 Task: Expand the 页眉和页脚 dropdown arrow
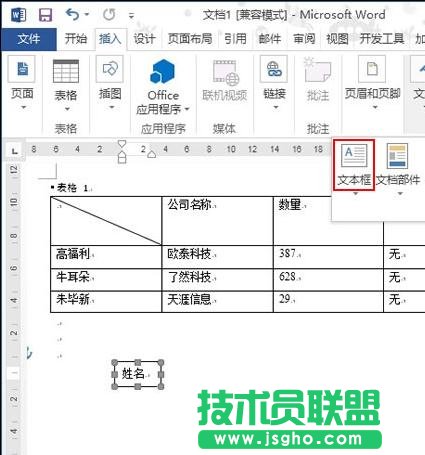375,107
